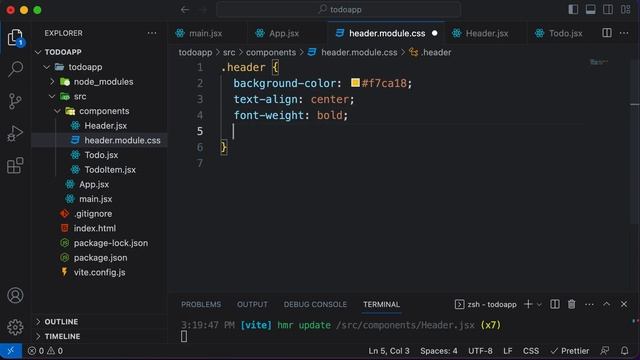Show errors and warnings count in status bar
The height and width of the screenshot is (360, 640).
pyautogui.click(x=45, y=351)
